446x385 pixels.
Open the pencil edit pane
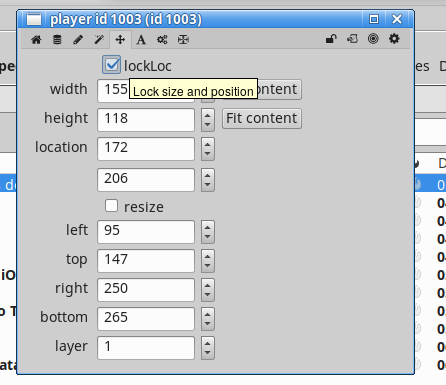78,40
